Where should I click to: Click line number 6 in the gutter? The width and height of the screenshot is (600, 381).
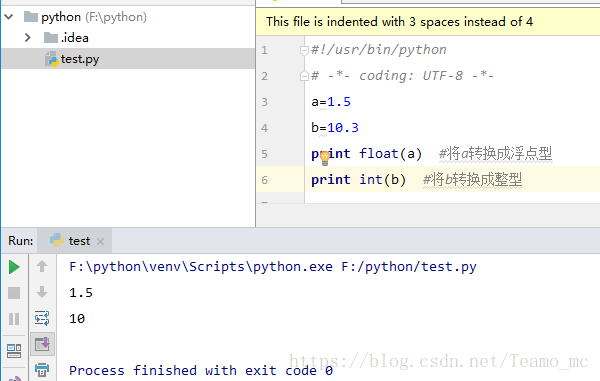pos(264,180)
